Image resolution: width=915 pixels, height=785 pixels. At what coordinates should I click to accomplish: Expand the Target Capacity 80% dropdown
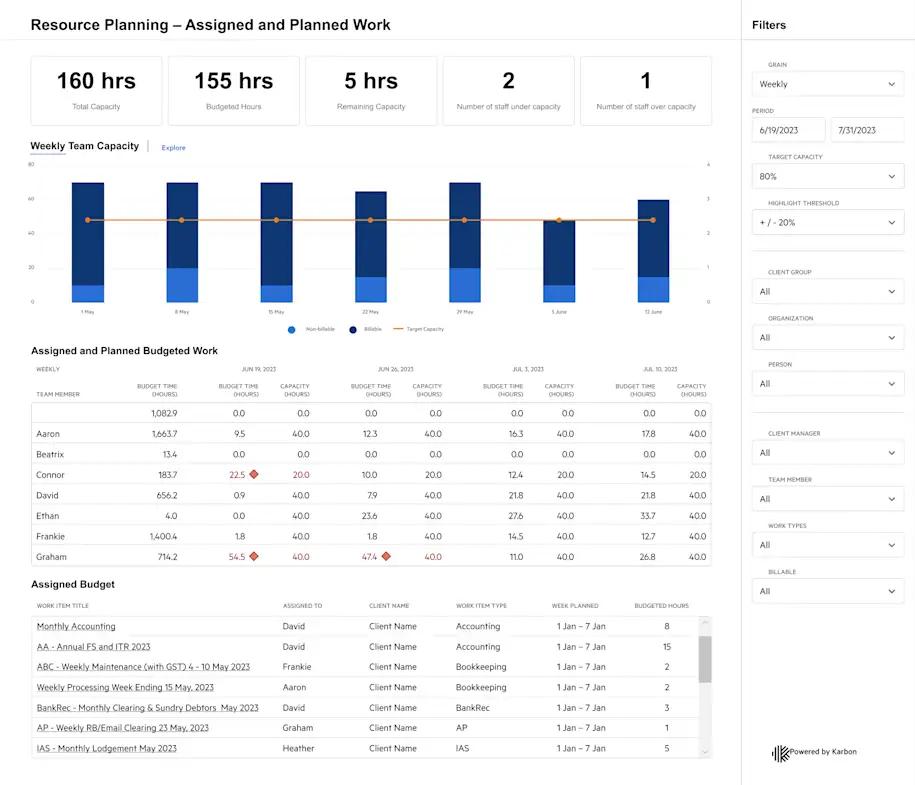point(827,176)
